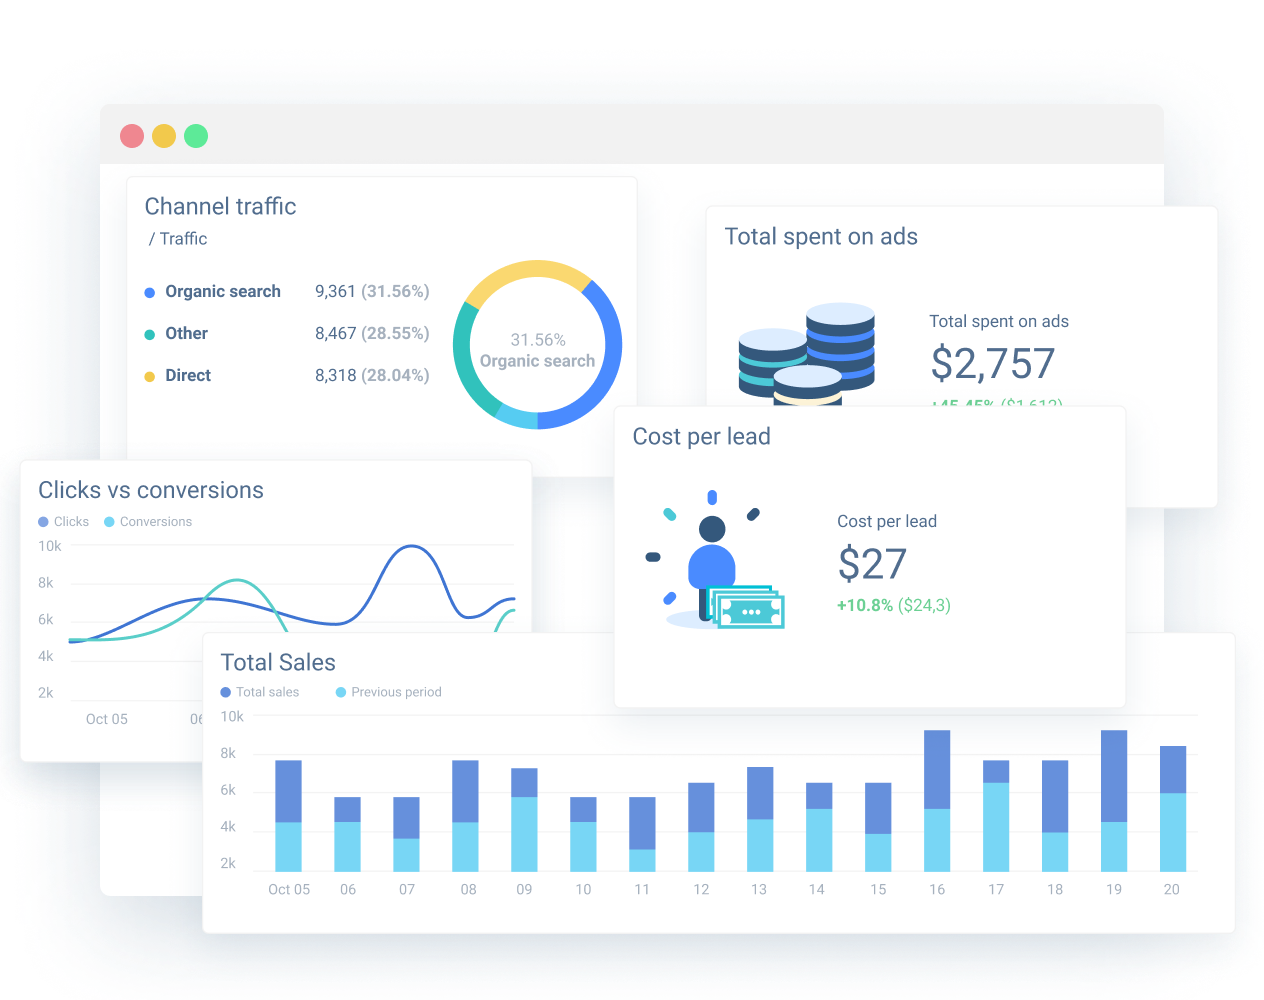Switch to the Total Sales card
Screen dimensions: 1264x1000
tap(278, 662)
